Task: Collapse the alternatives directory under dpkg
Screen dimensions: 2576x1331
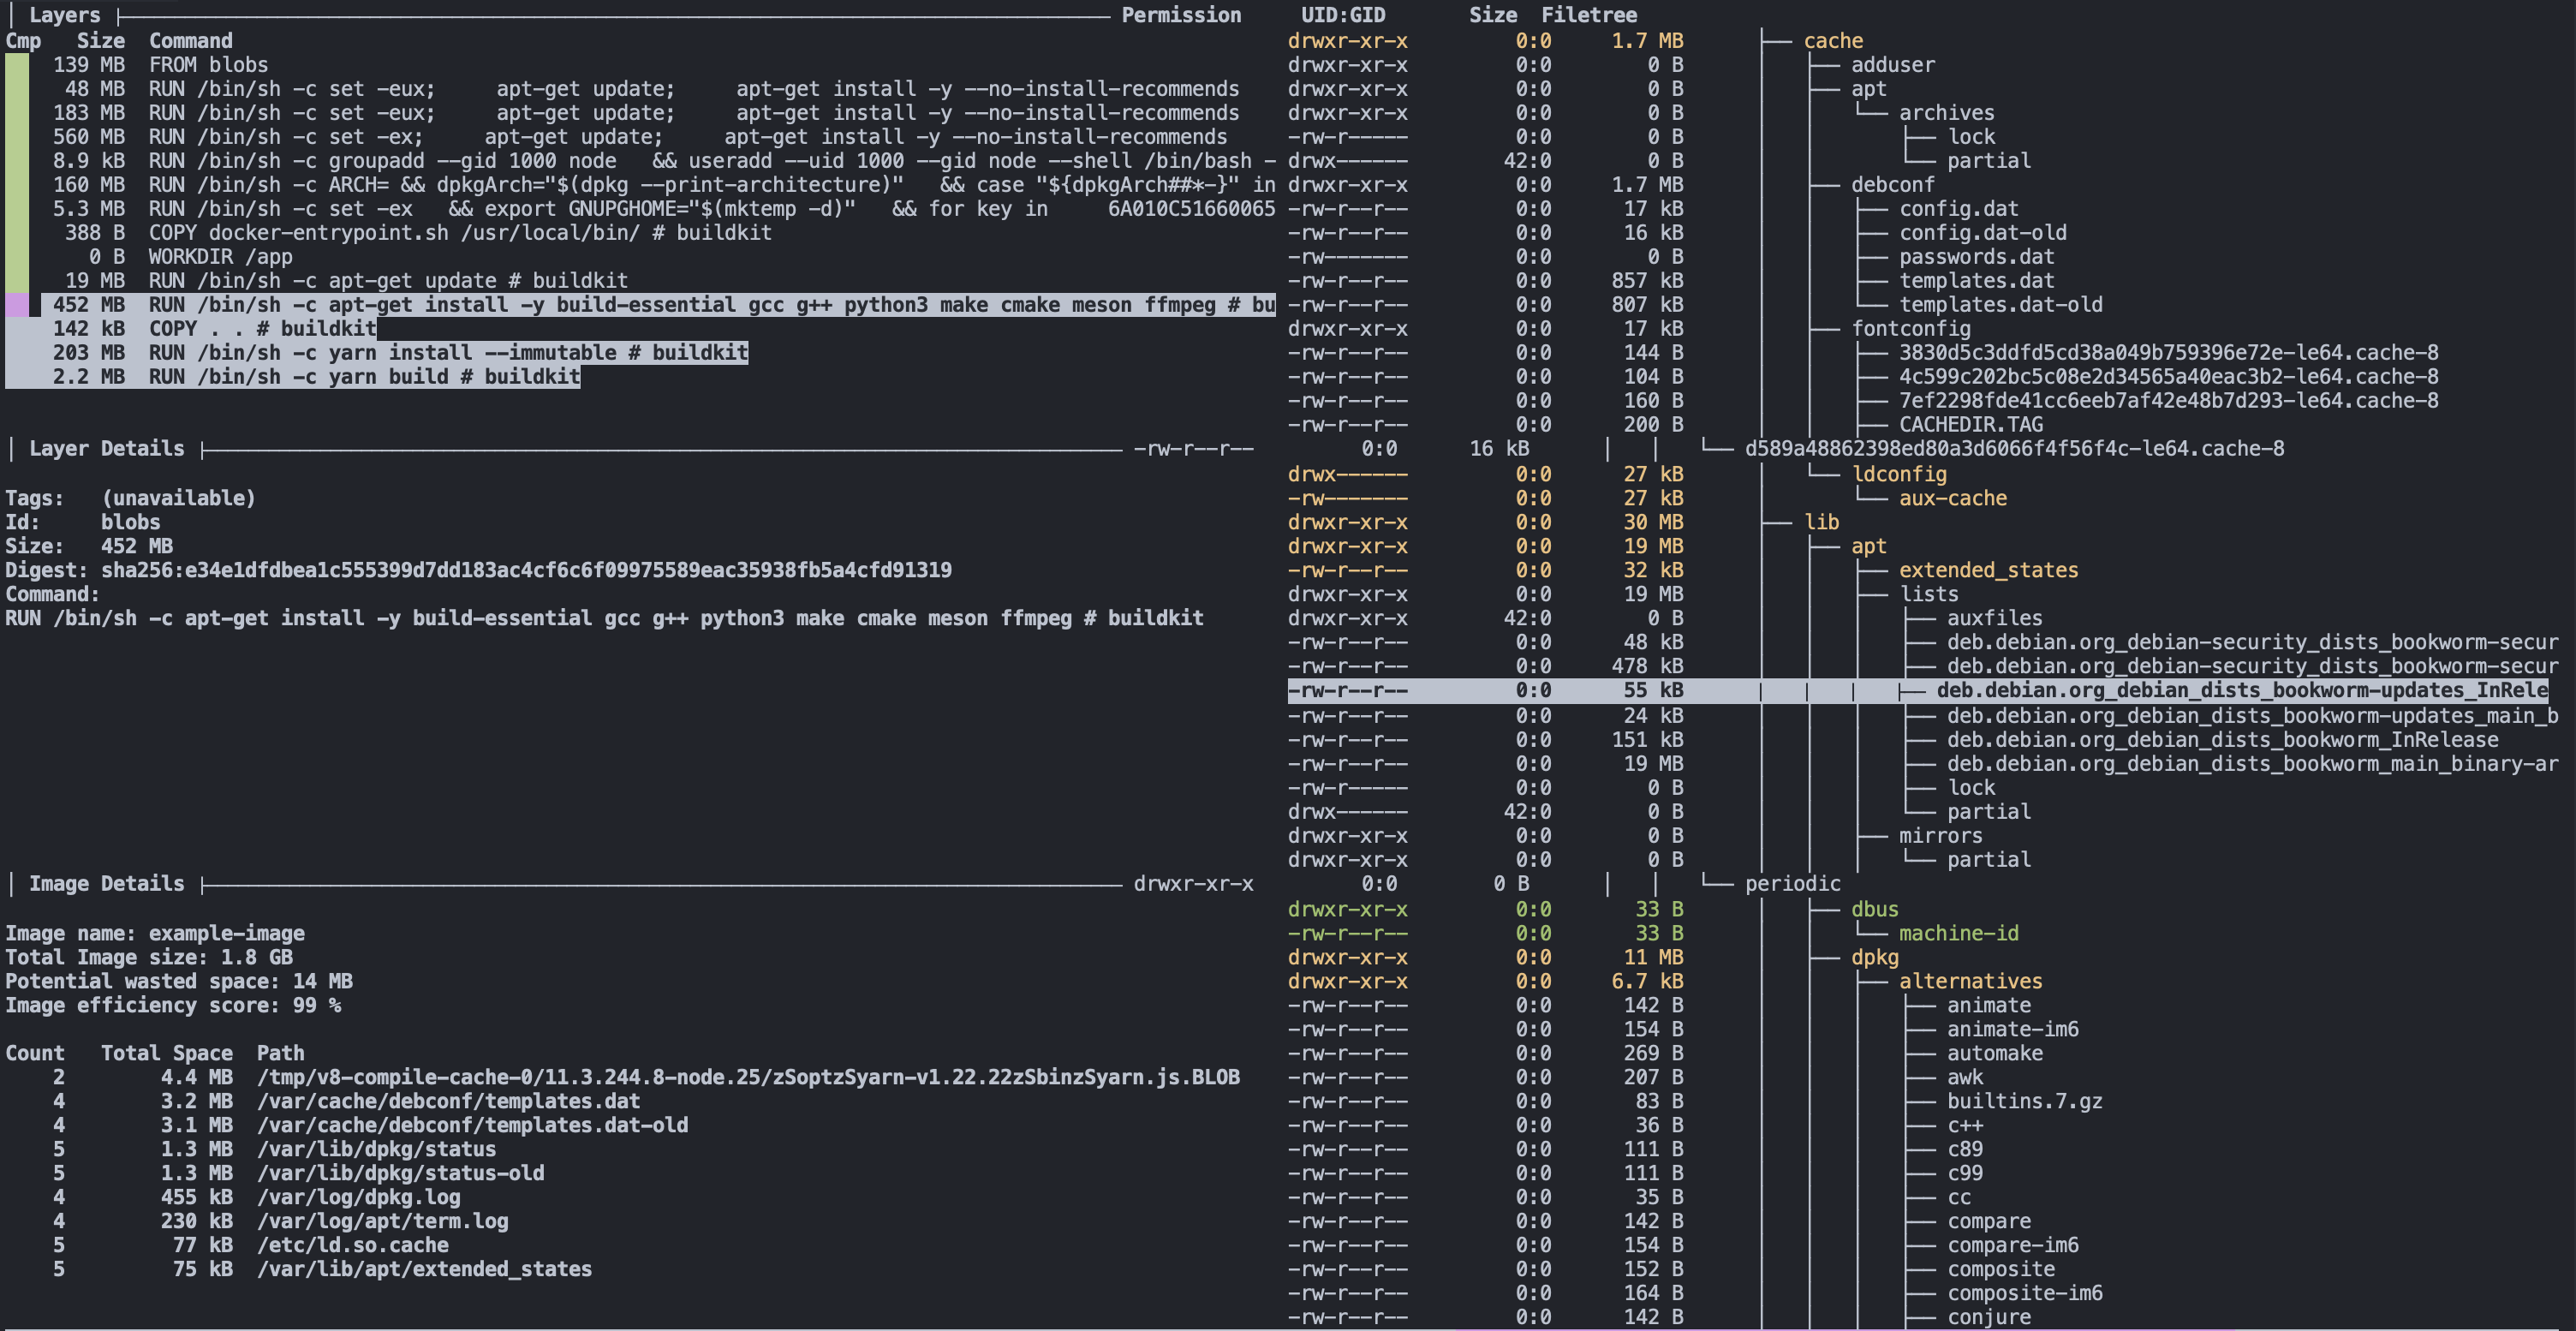Action: 1969,981
